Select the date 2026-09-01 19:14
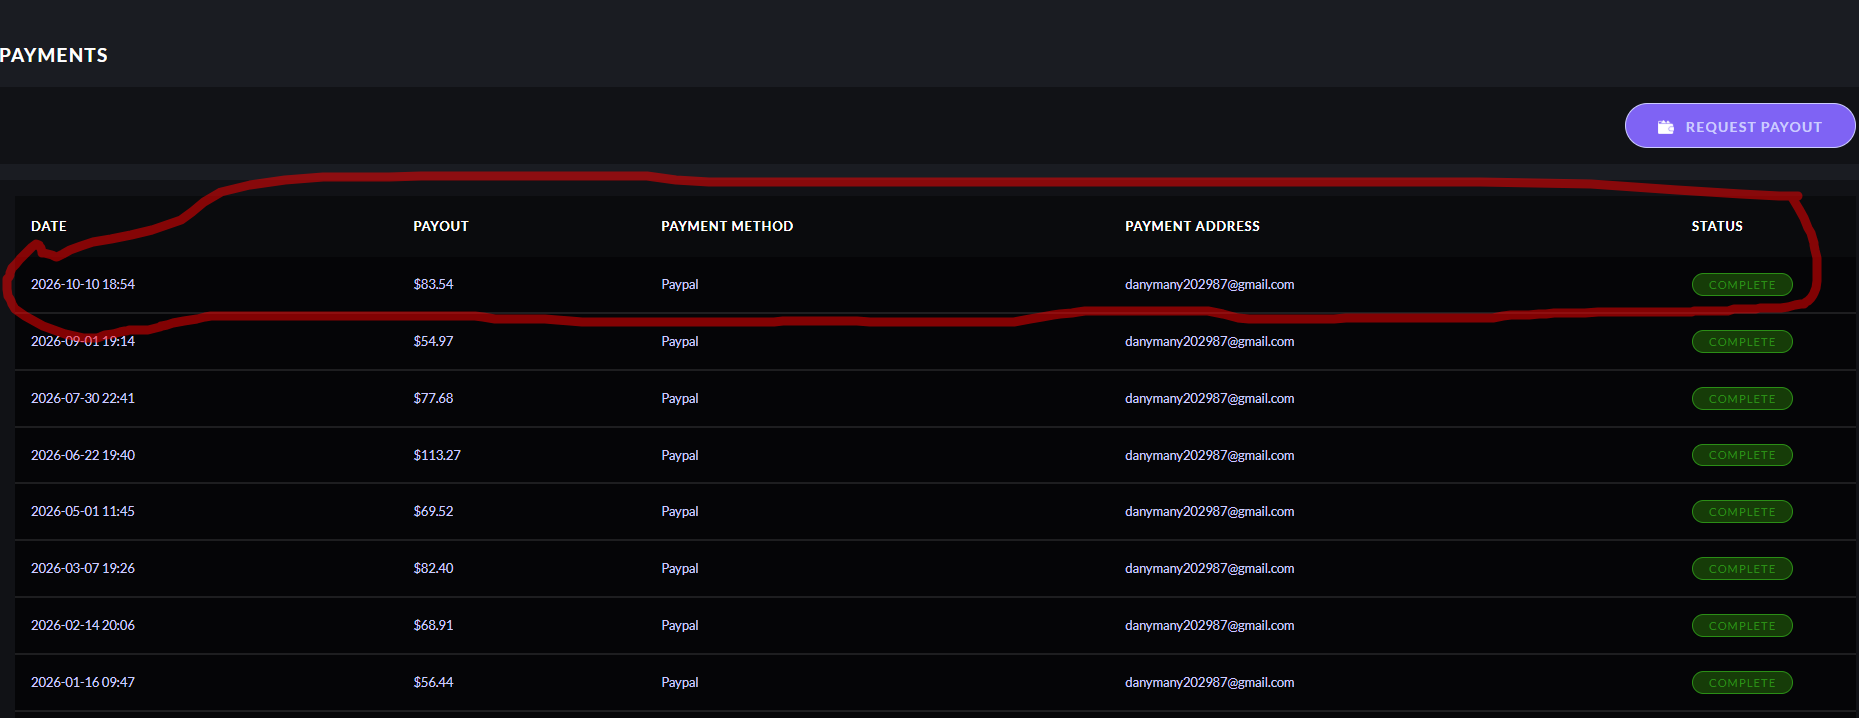 (x=83, y=341)
